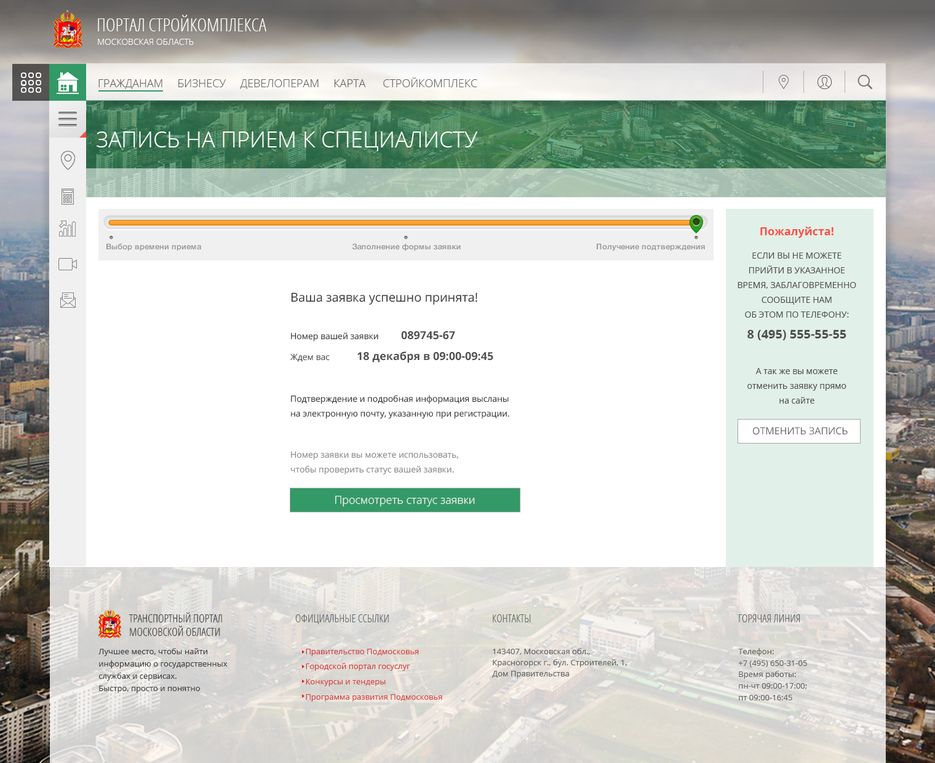Image resolution: width=935 pixels, height=763 pixels.
Task: Click appointment time 18 декабря в 09:00-09:45
Action: pyautogui.click(x=425, y=356)
